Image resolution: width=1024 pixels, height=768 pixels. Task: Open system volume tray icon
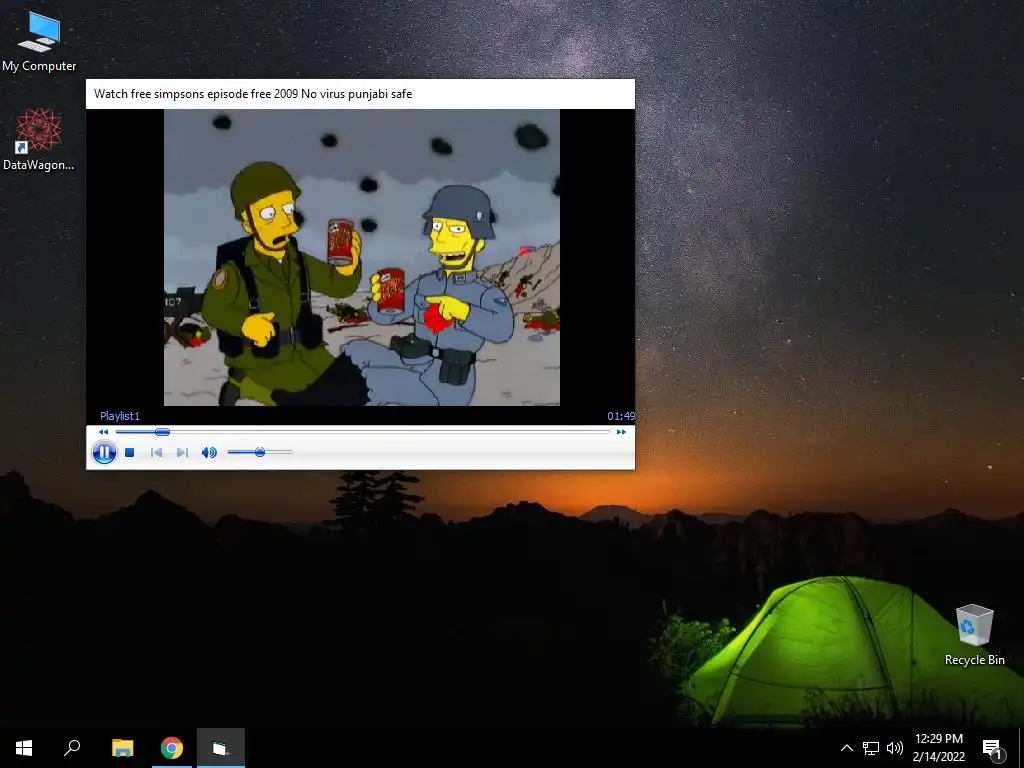895,748
